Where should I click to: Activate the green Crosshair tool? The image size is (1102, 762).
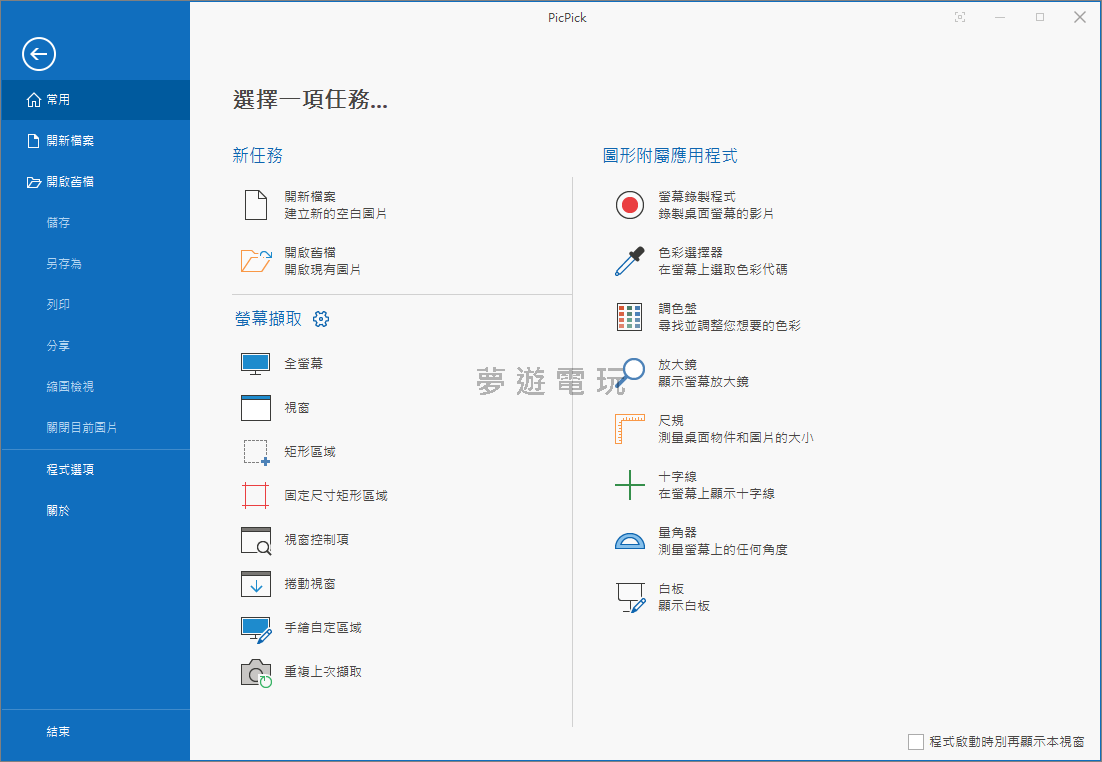(x=629, y=486)
